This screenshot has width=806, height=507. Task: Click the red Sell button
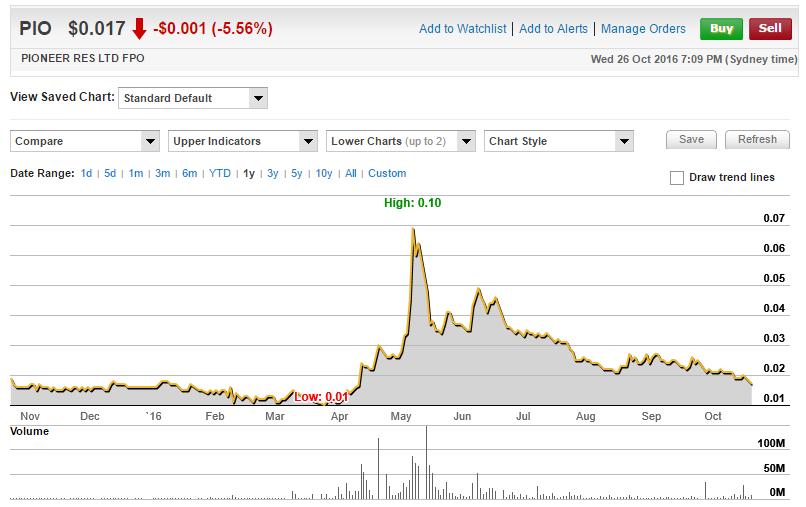[770, 28]
